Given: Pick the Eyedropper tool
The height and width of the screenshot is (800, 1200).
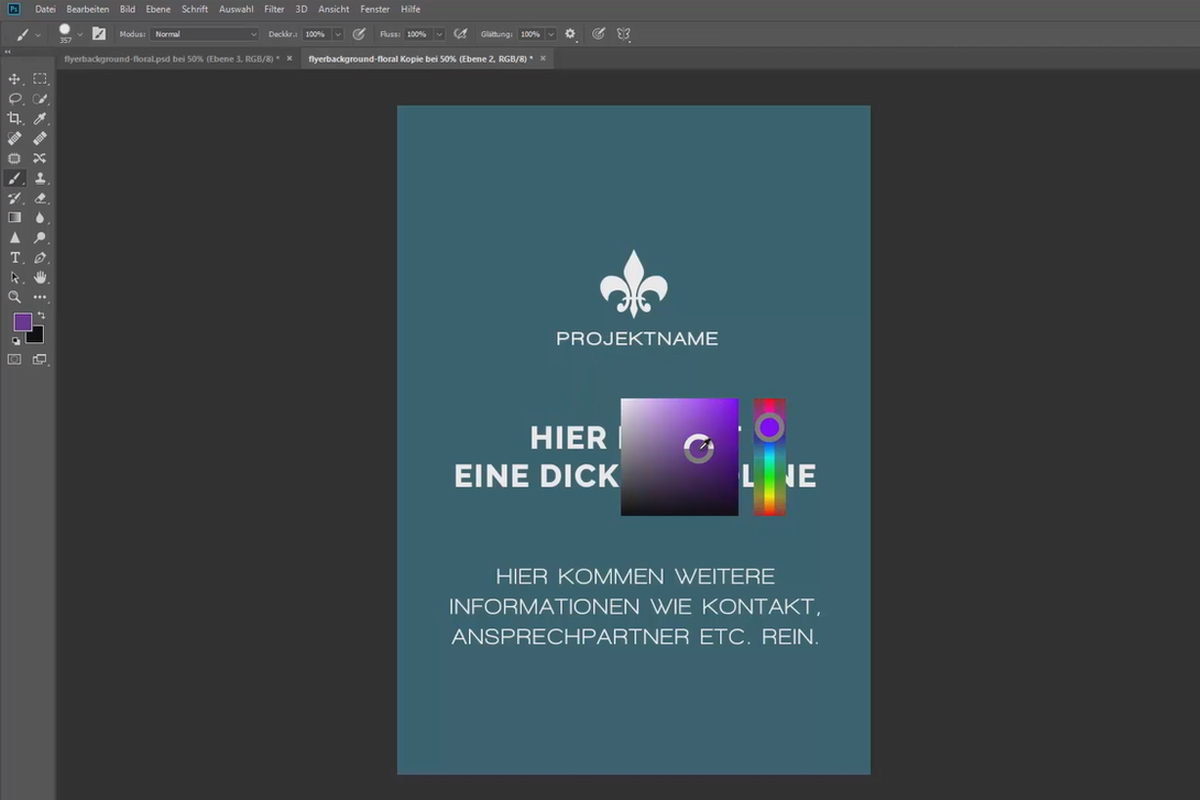Looking at the screenshot, I should click(x=40, y=119).
